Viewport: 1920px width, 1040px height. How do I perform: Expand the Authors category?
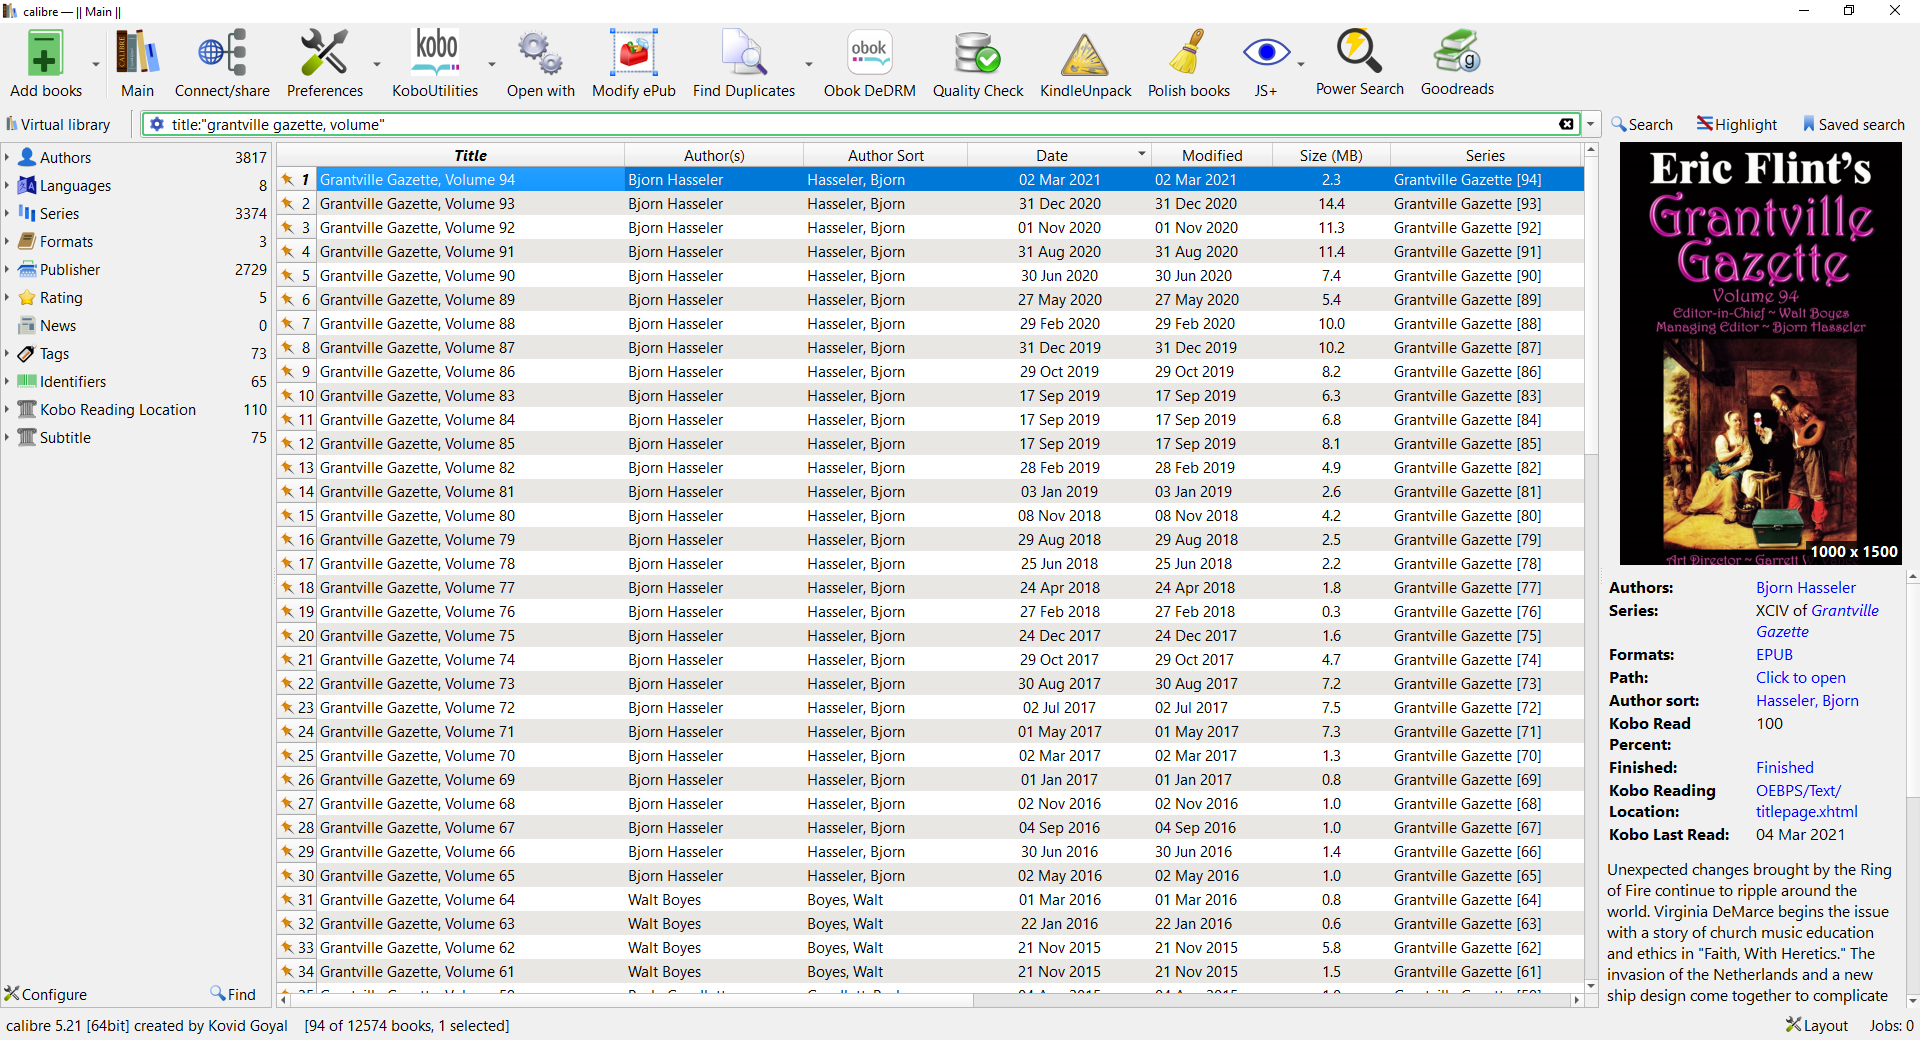(7, 157)
